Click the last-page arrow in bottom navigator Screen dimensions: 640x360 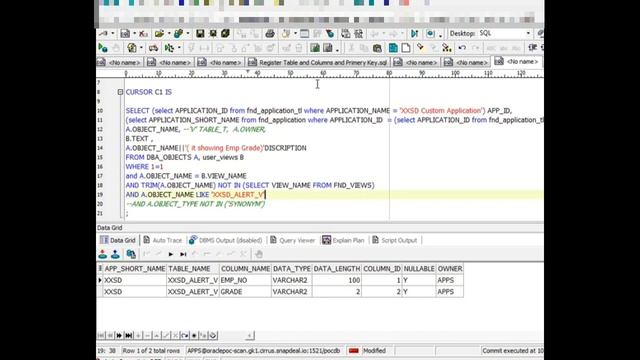tap(129, 336)
